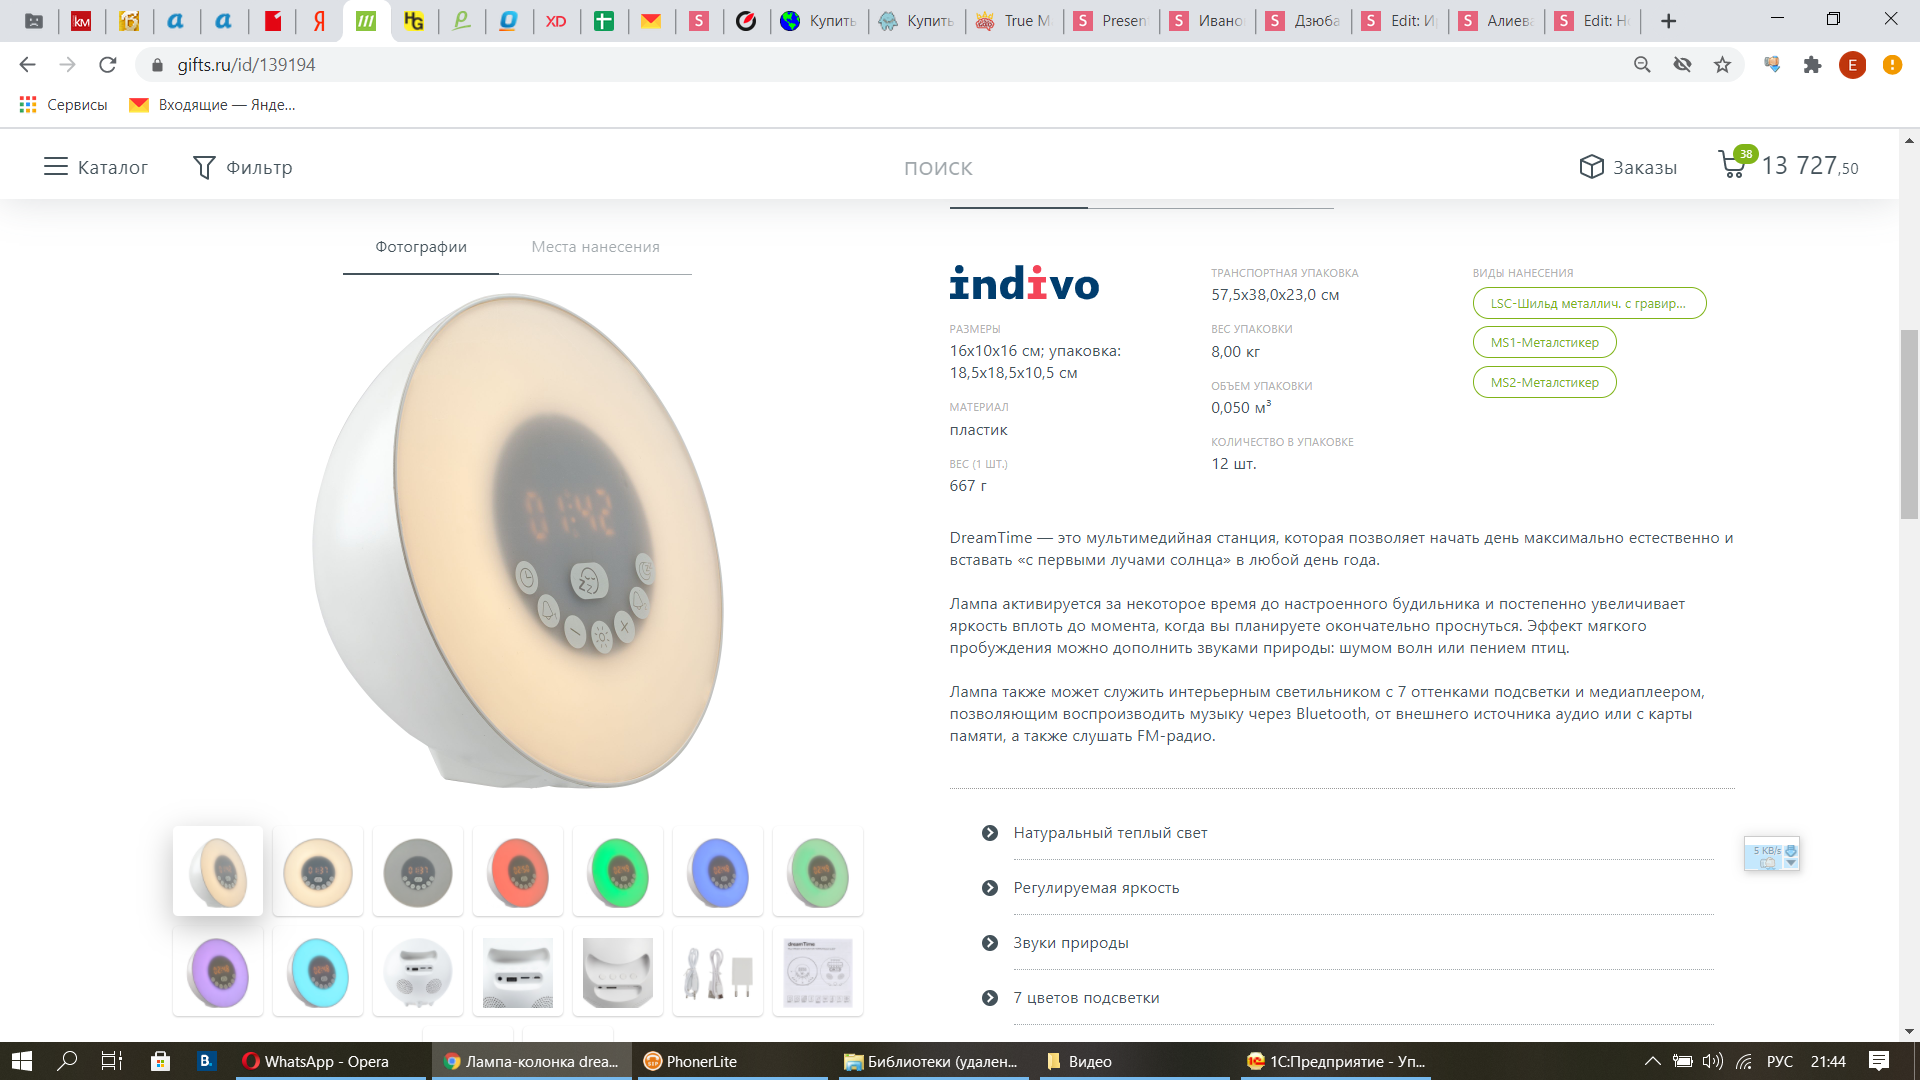Viewport: 1920px width, 1080px height.
Task: Open the shopping cart icon
Action: (x=1733, y=164)
